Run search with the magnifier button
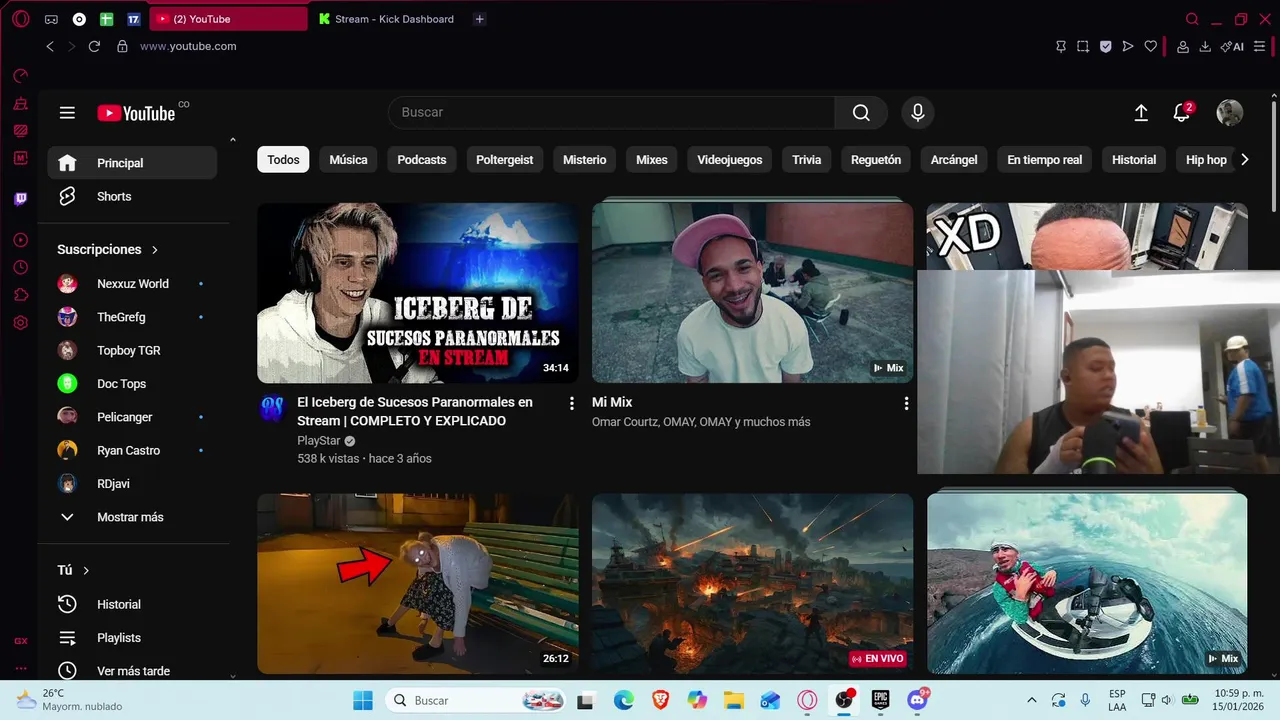This screenshot has width=1280, height=720. [861, 113]
